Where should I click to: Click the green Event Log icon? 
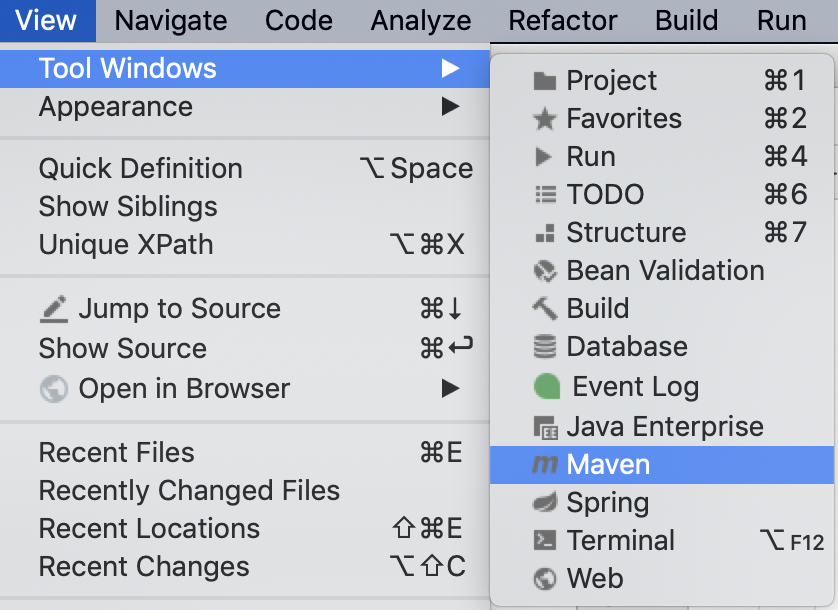[547, 386]
